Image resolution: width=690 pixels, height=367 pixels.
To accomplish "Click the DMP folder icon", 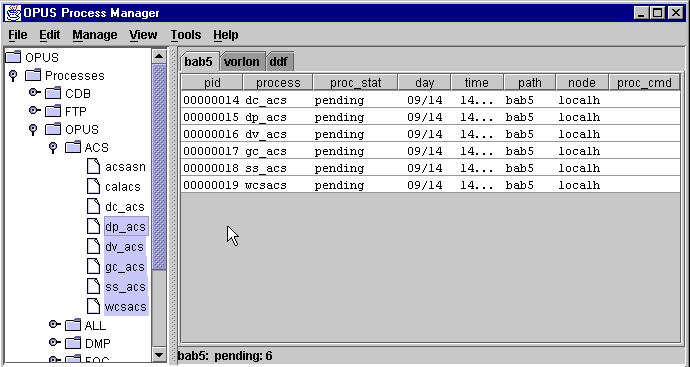I will pyautogui.click(x=73, y=343).
